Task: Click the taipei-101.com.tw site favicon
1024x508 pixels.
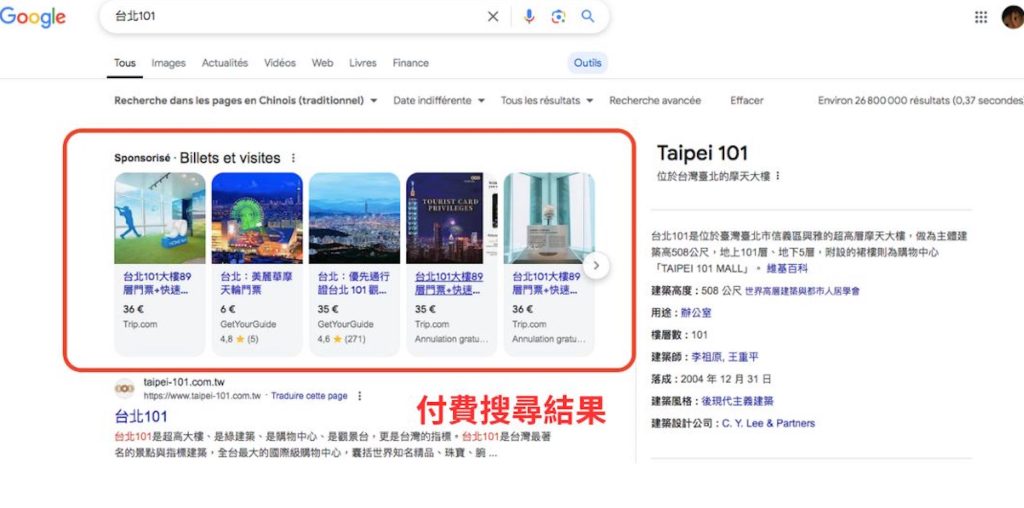Action: (x=124, y=389)
